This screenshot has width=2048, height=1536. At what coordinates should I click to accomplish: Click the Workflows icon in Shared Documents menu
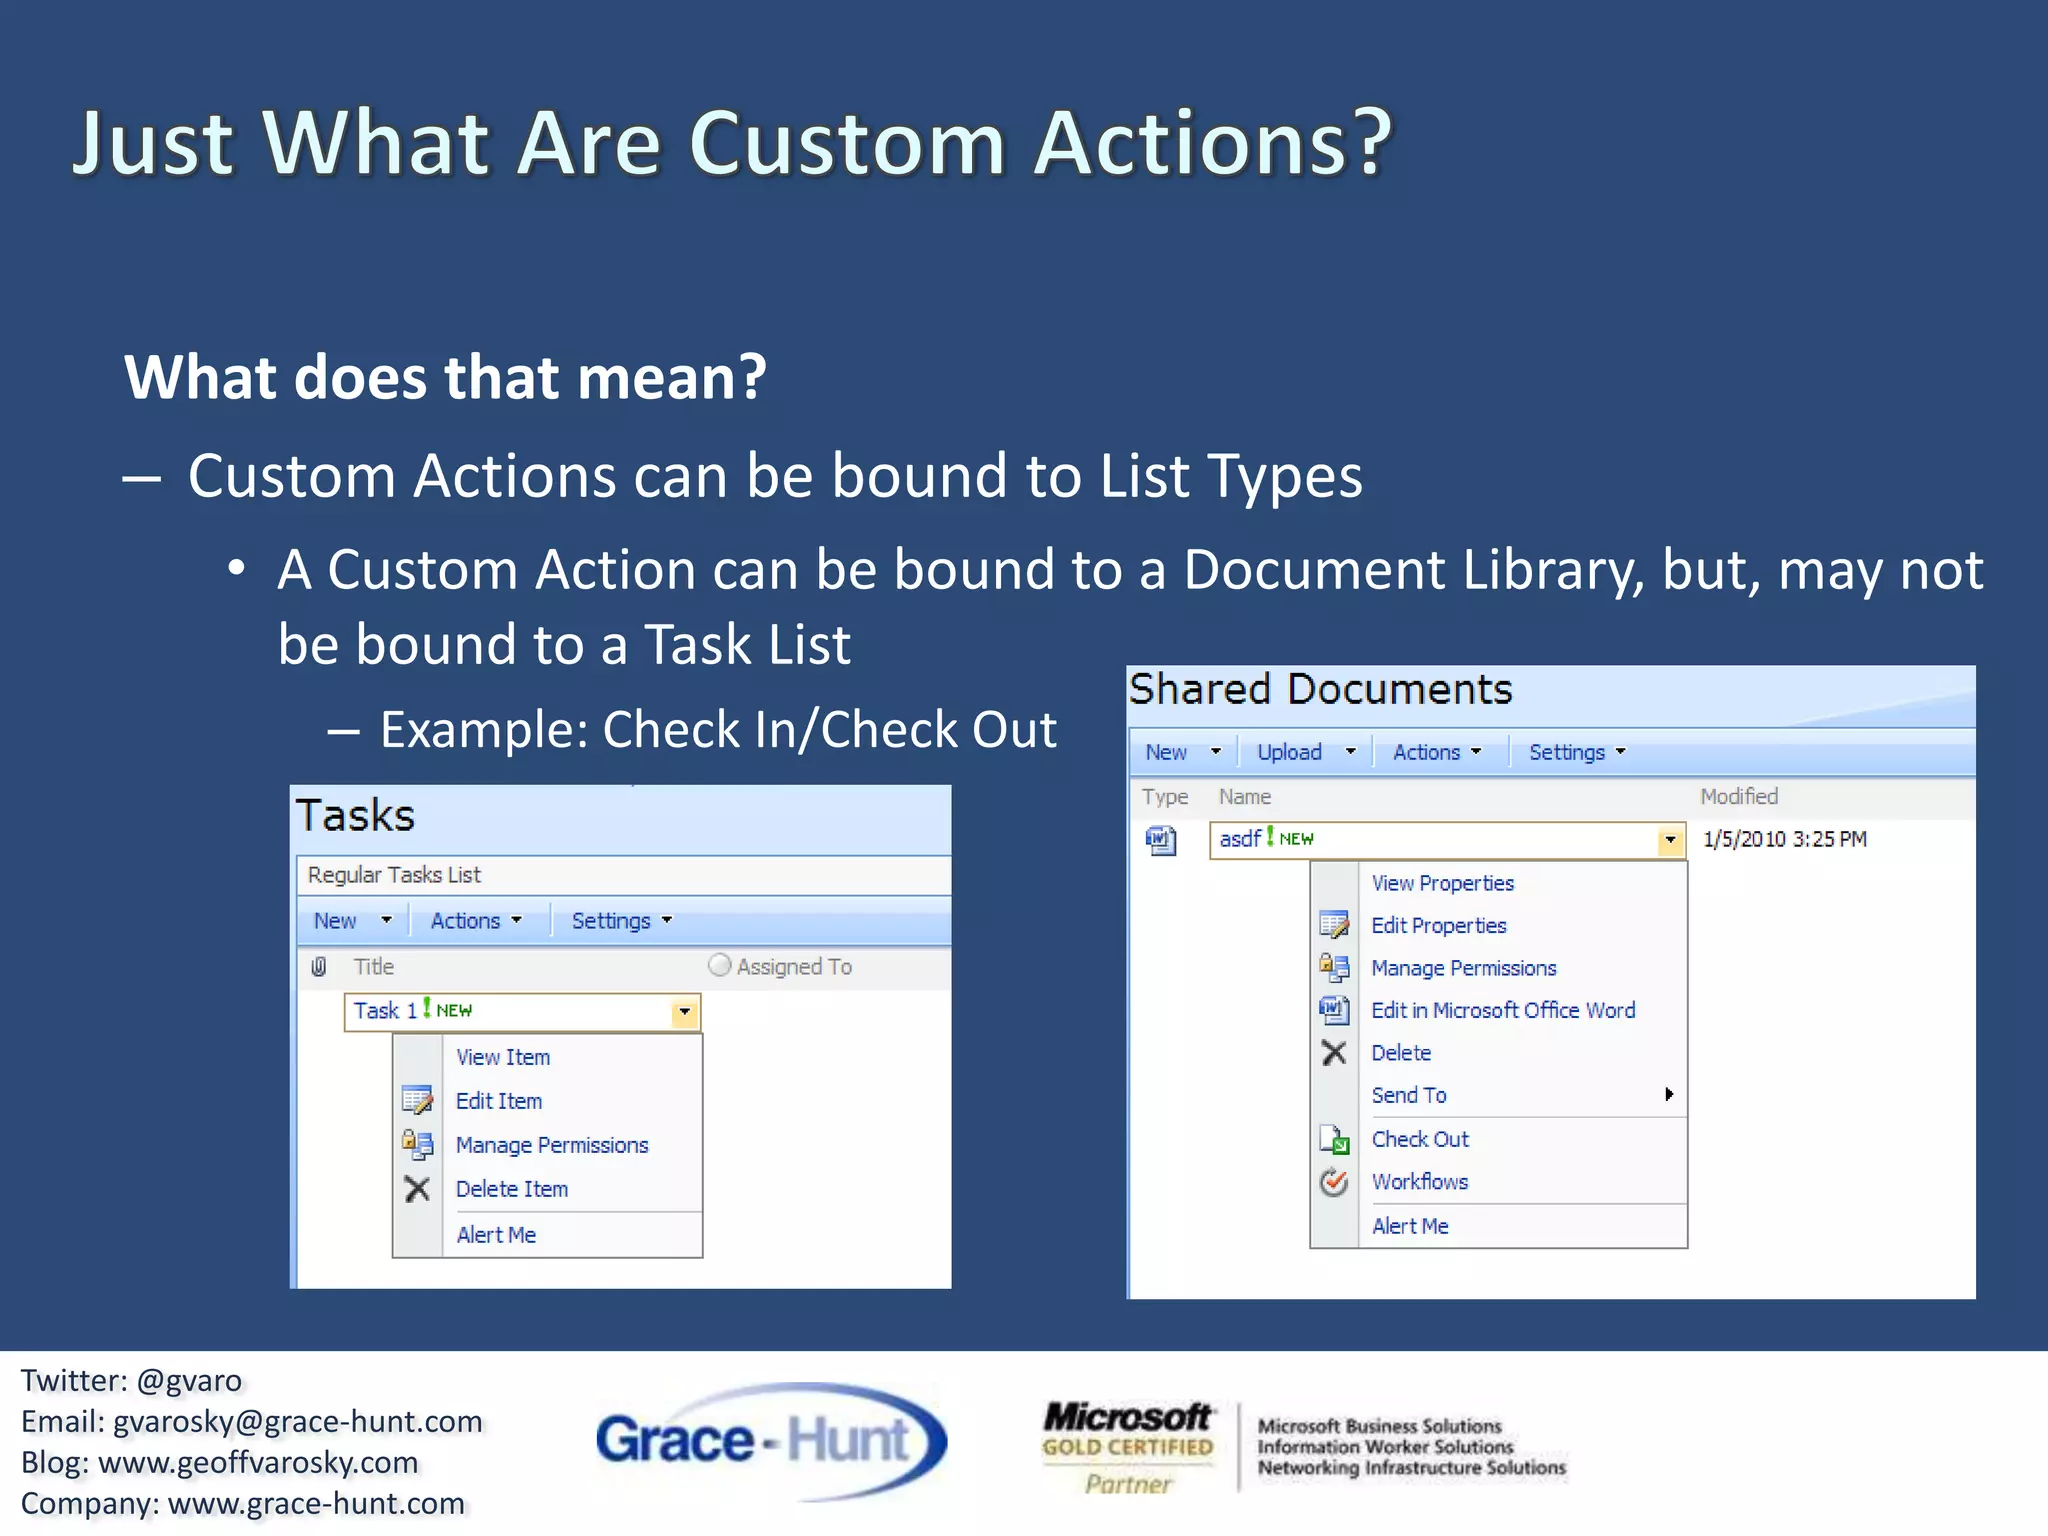pyautogui.click(x=1334, y=1182)
